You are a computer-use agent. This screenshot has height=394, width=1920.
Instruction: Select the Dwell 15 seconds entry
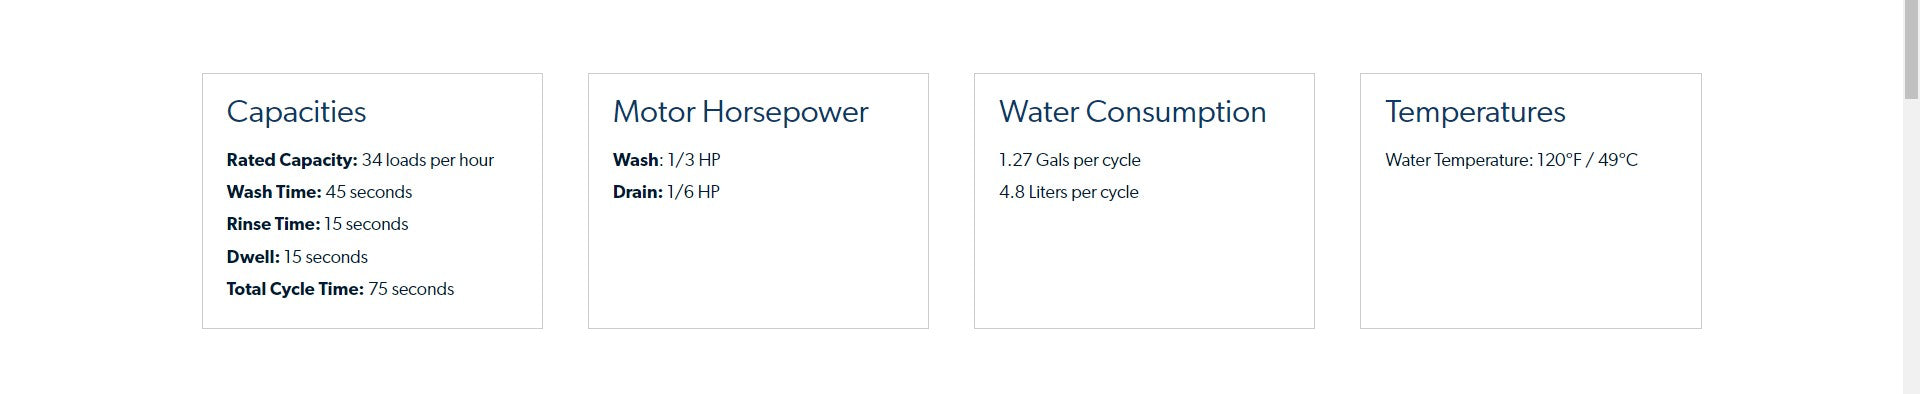click(297, 257)
